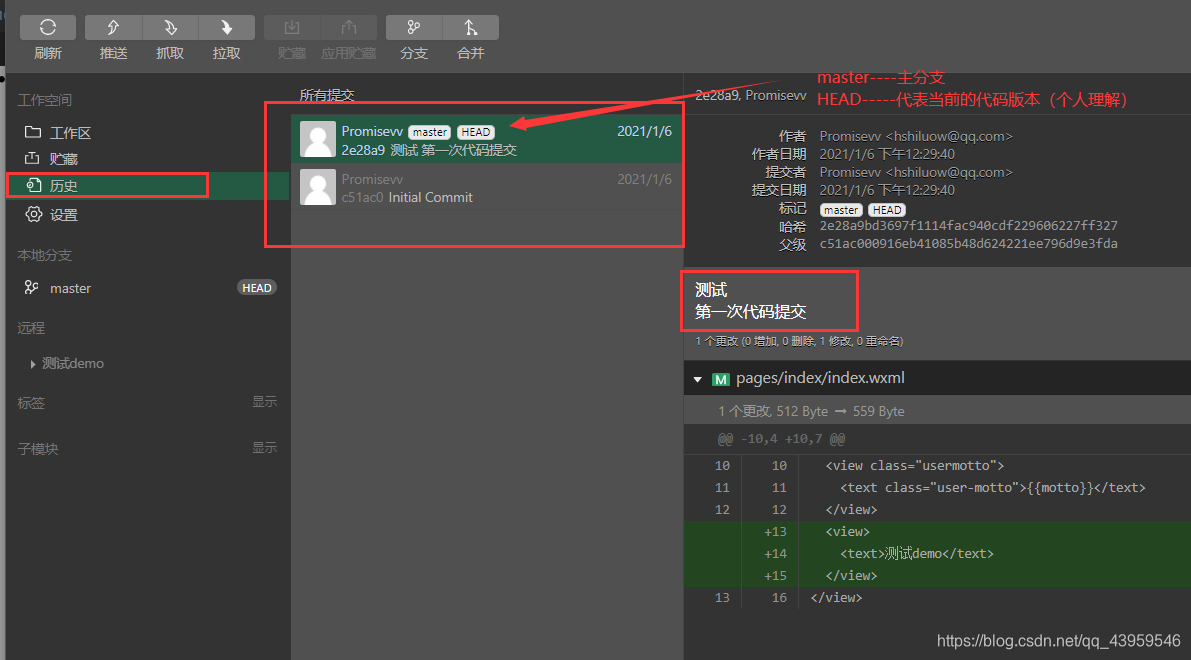The width and height of the screenshot is (1191, 660).
Task: Open the sidebar 贮藏 stash icon
Action: 33,158
